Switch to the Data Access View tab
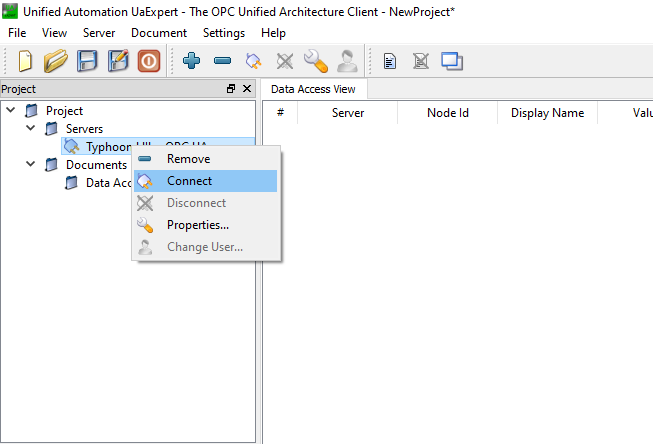Screen dimensions: 653x444 point(313,89)
